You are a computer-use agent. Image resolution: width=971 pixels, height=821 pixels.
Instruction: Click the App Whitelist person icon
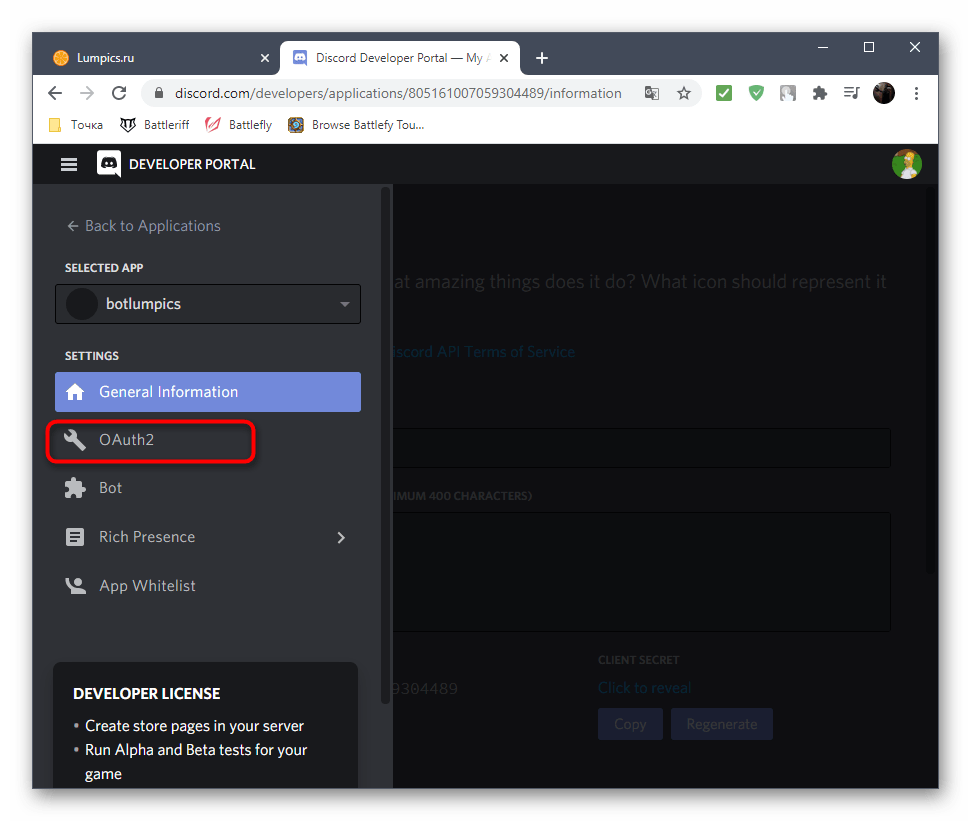[75, 586]
